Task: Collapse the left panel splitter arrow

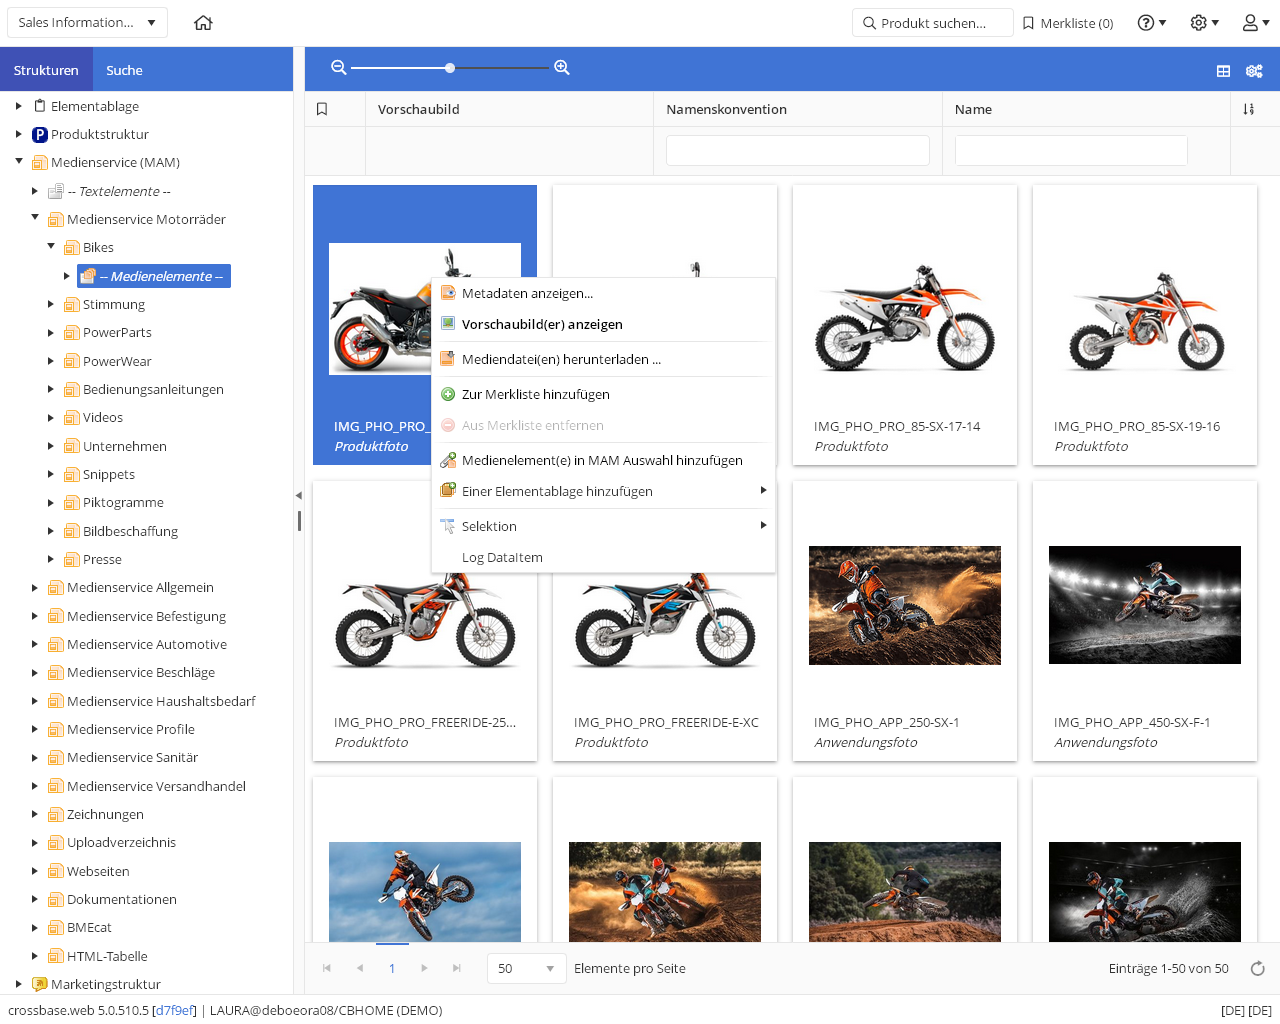Action: coord(298,495)
